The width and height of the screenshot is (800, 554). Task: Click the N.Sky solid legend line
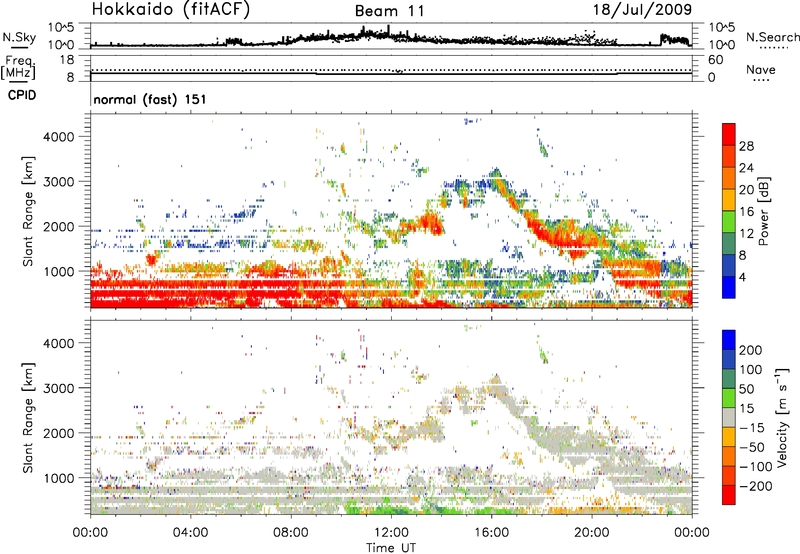point(19,47)
